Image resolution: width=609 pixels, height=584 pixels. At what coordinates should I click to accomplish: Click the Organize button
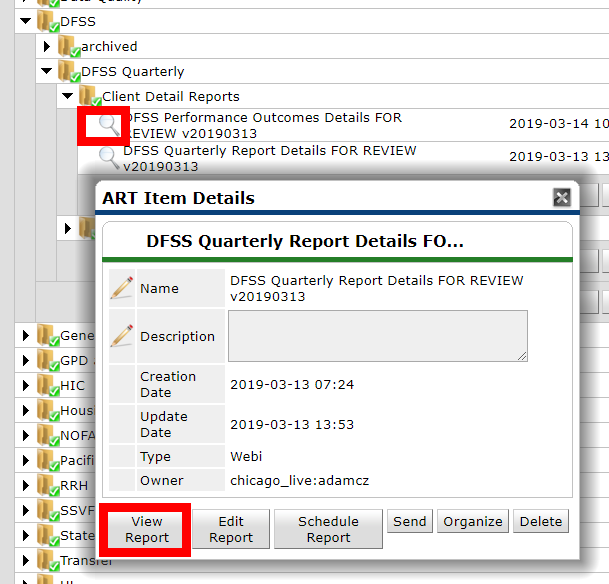(x=473, y=521)
